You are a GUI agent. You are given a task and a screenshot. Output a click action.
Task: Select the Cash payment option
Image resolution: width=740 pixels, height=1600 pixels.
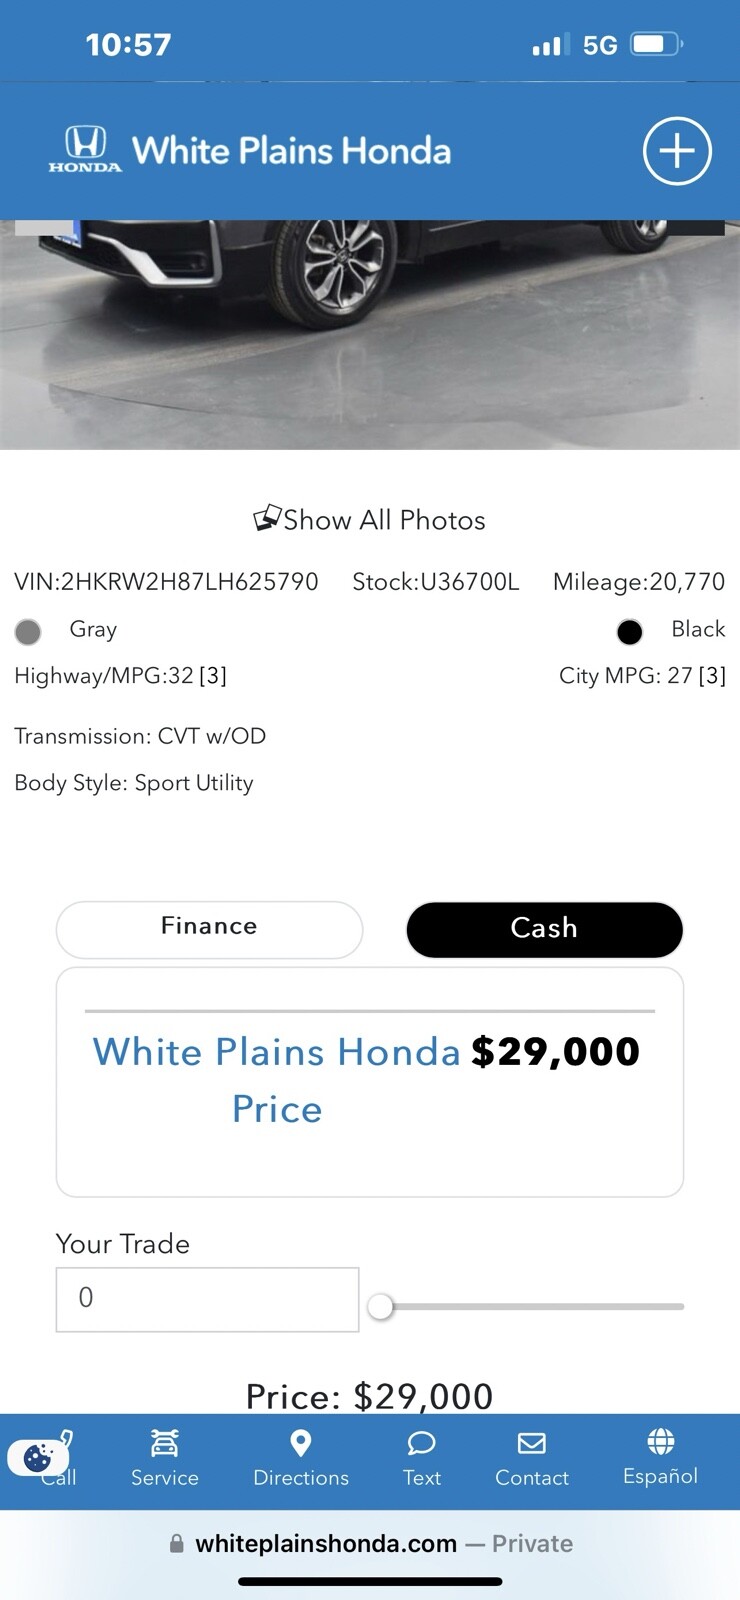coord(544,929)
